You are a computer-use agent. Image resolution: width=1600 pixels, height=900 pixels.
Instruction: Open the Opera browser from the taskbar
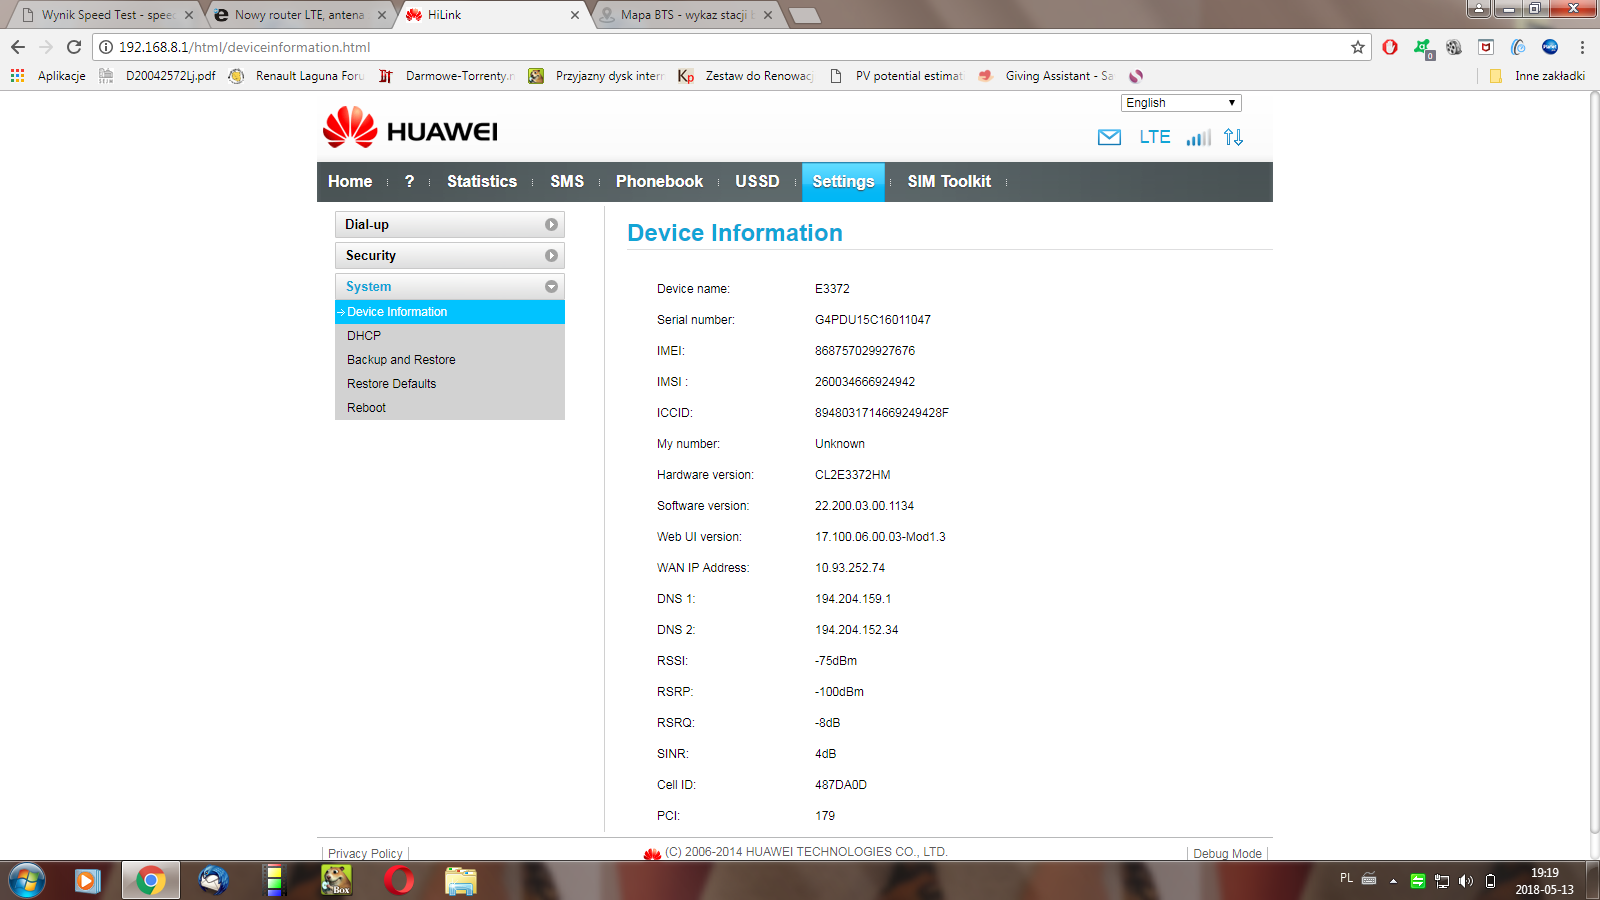(399, 881)
